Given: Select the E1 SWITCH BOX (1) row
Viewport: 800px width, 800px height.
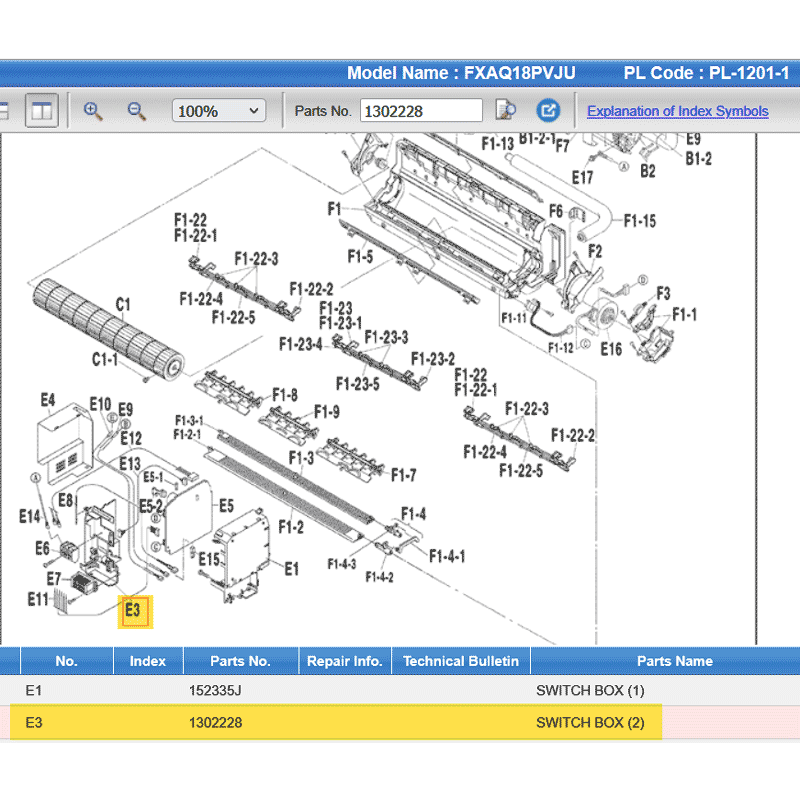Looking at the screenshot, I should pos(400,690).
